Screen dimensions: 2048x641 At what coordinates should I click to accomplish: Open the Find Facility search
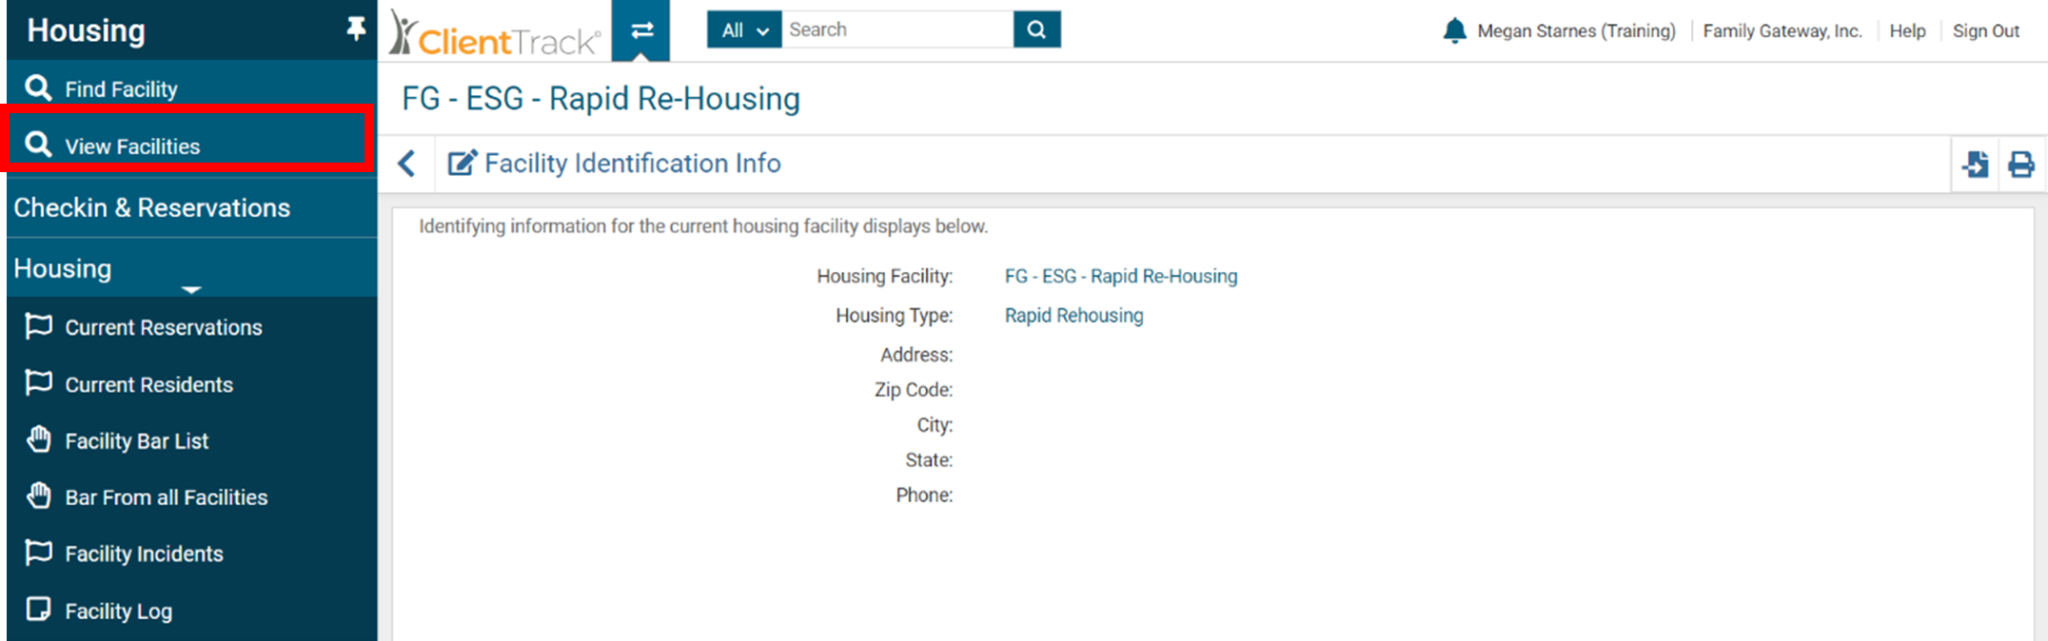(120, 88)
